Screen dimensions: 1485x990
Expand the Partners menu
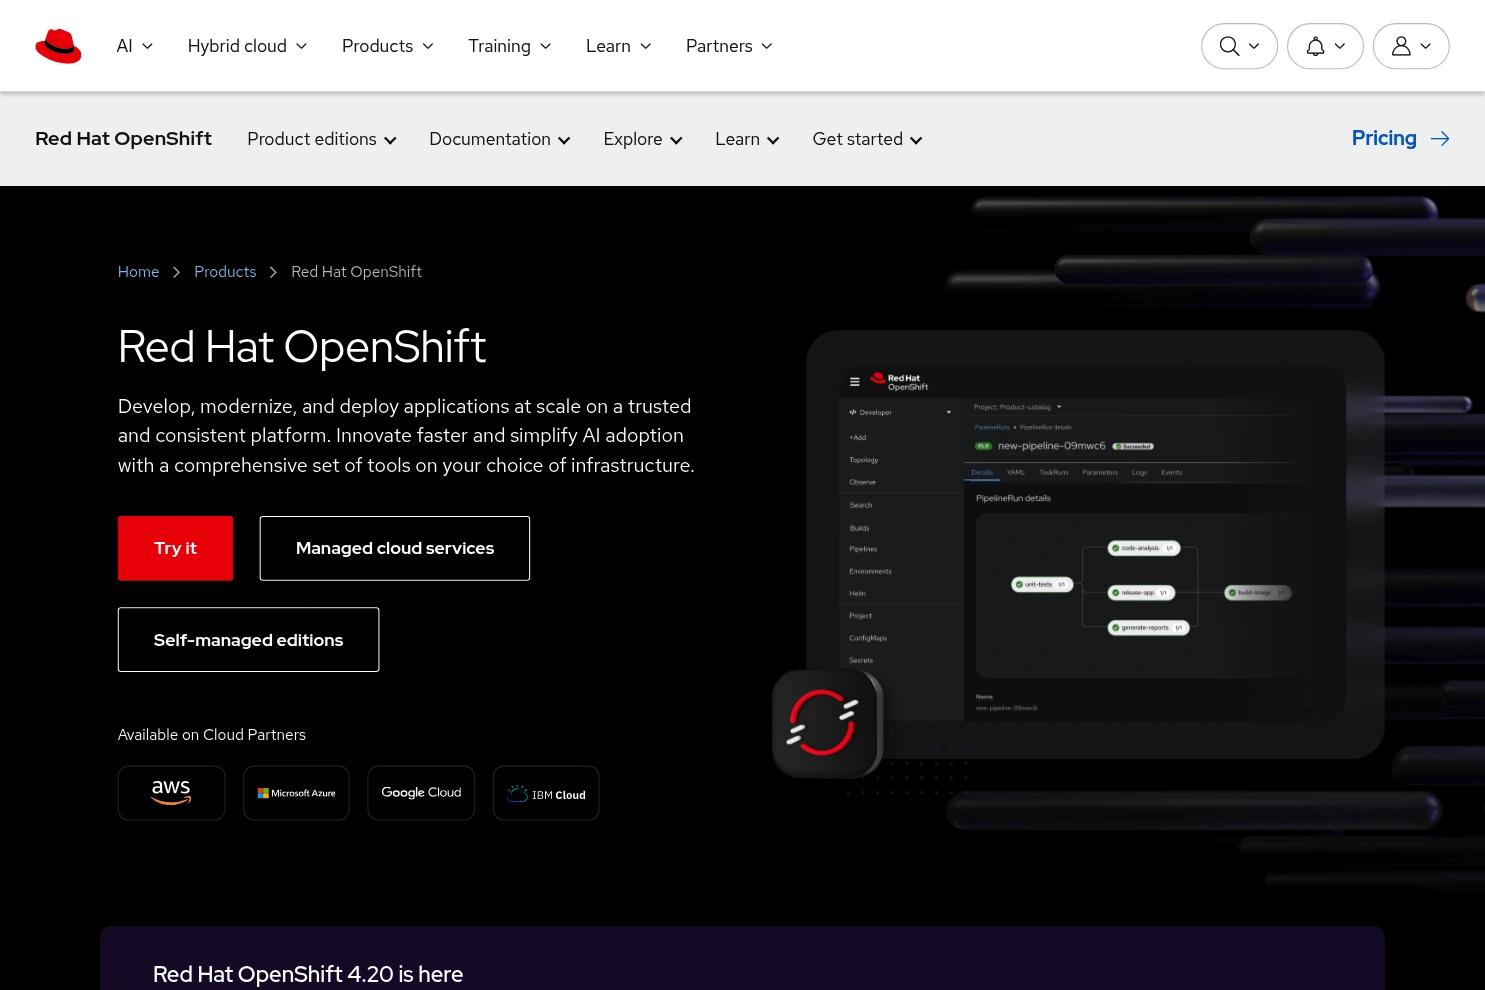tap(729, 46)
